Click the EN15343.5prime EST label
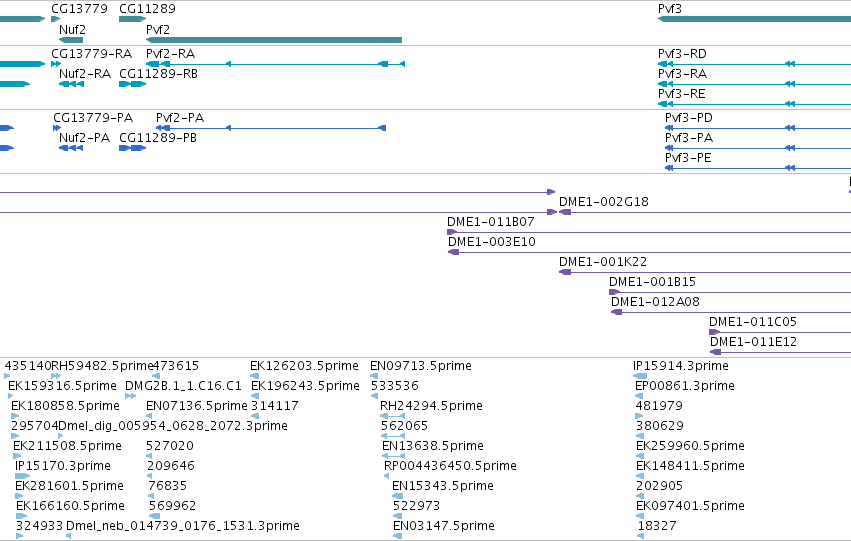 (x=443, y=487)
